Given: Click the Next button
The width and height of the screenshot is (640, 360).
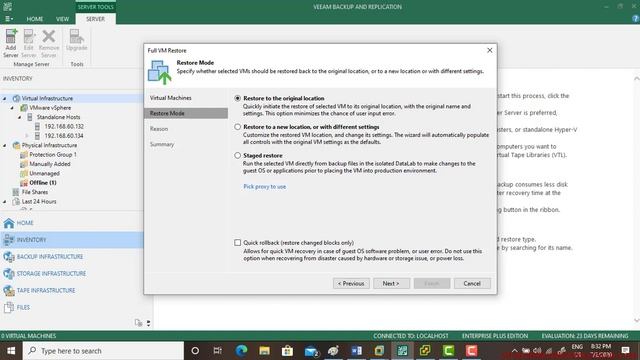Looking at the screenshot, I should [391, 283].
